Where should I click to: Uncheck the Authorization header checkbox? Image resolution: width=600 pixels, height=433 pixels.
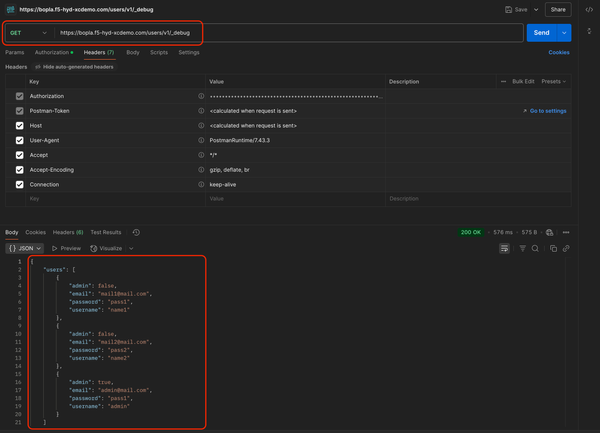point(20,96)
